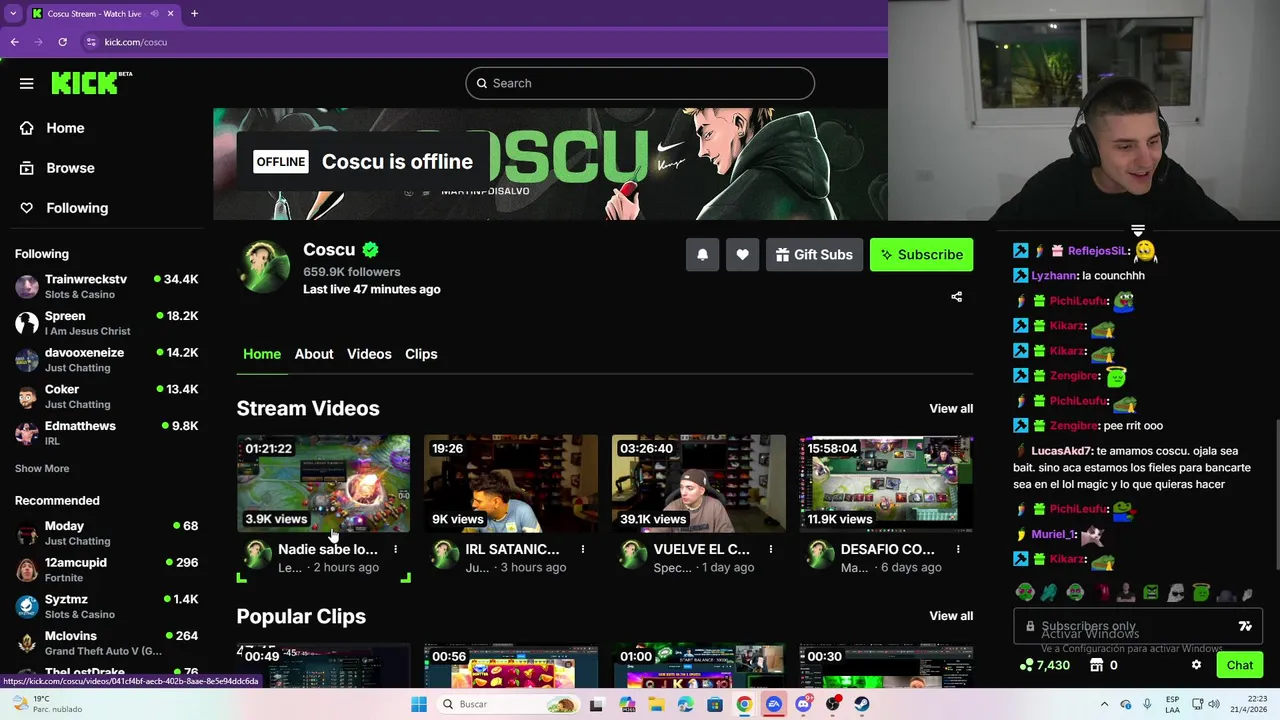Open options menu for Nadie sabe lo video
The width and height of the screenshot is (1280, 720).
395,549
